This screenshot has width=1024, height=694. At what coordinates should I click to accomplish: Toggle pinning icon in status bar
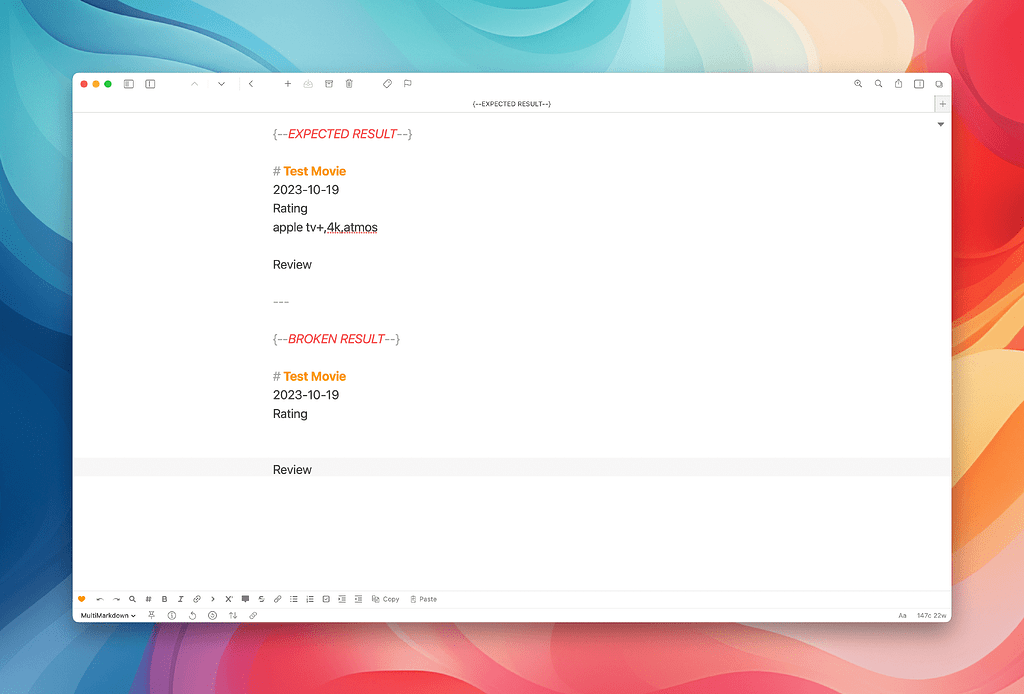152,615
